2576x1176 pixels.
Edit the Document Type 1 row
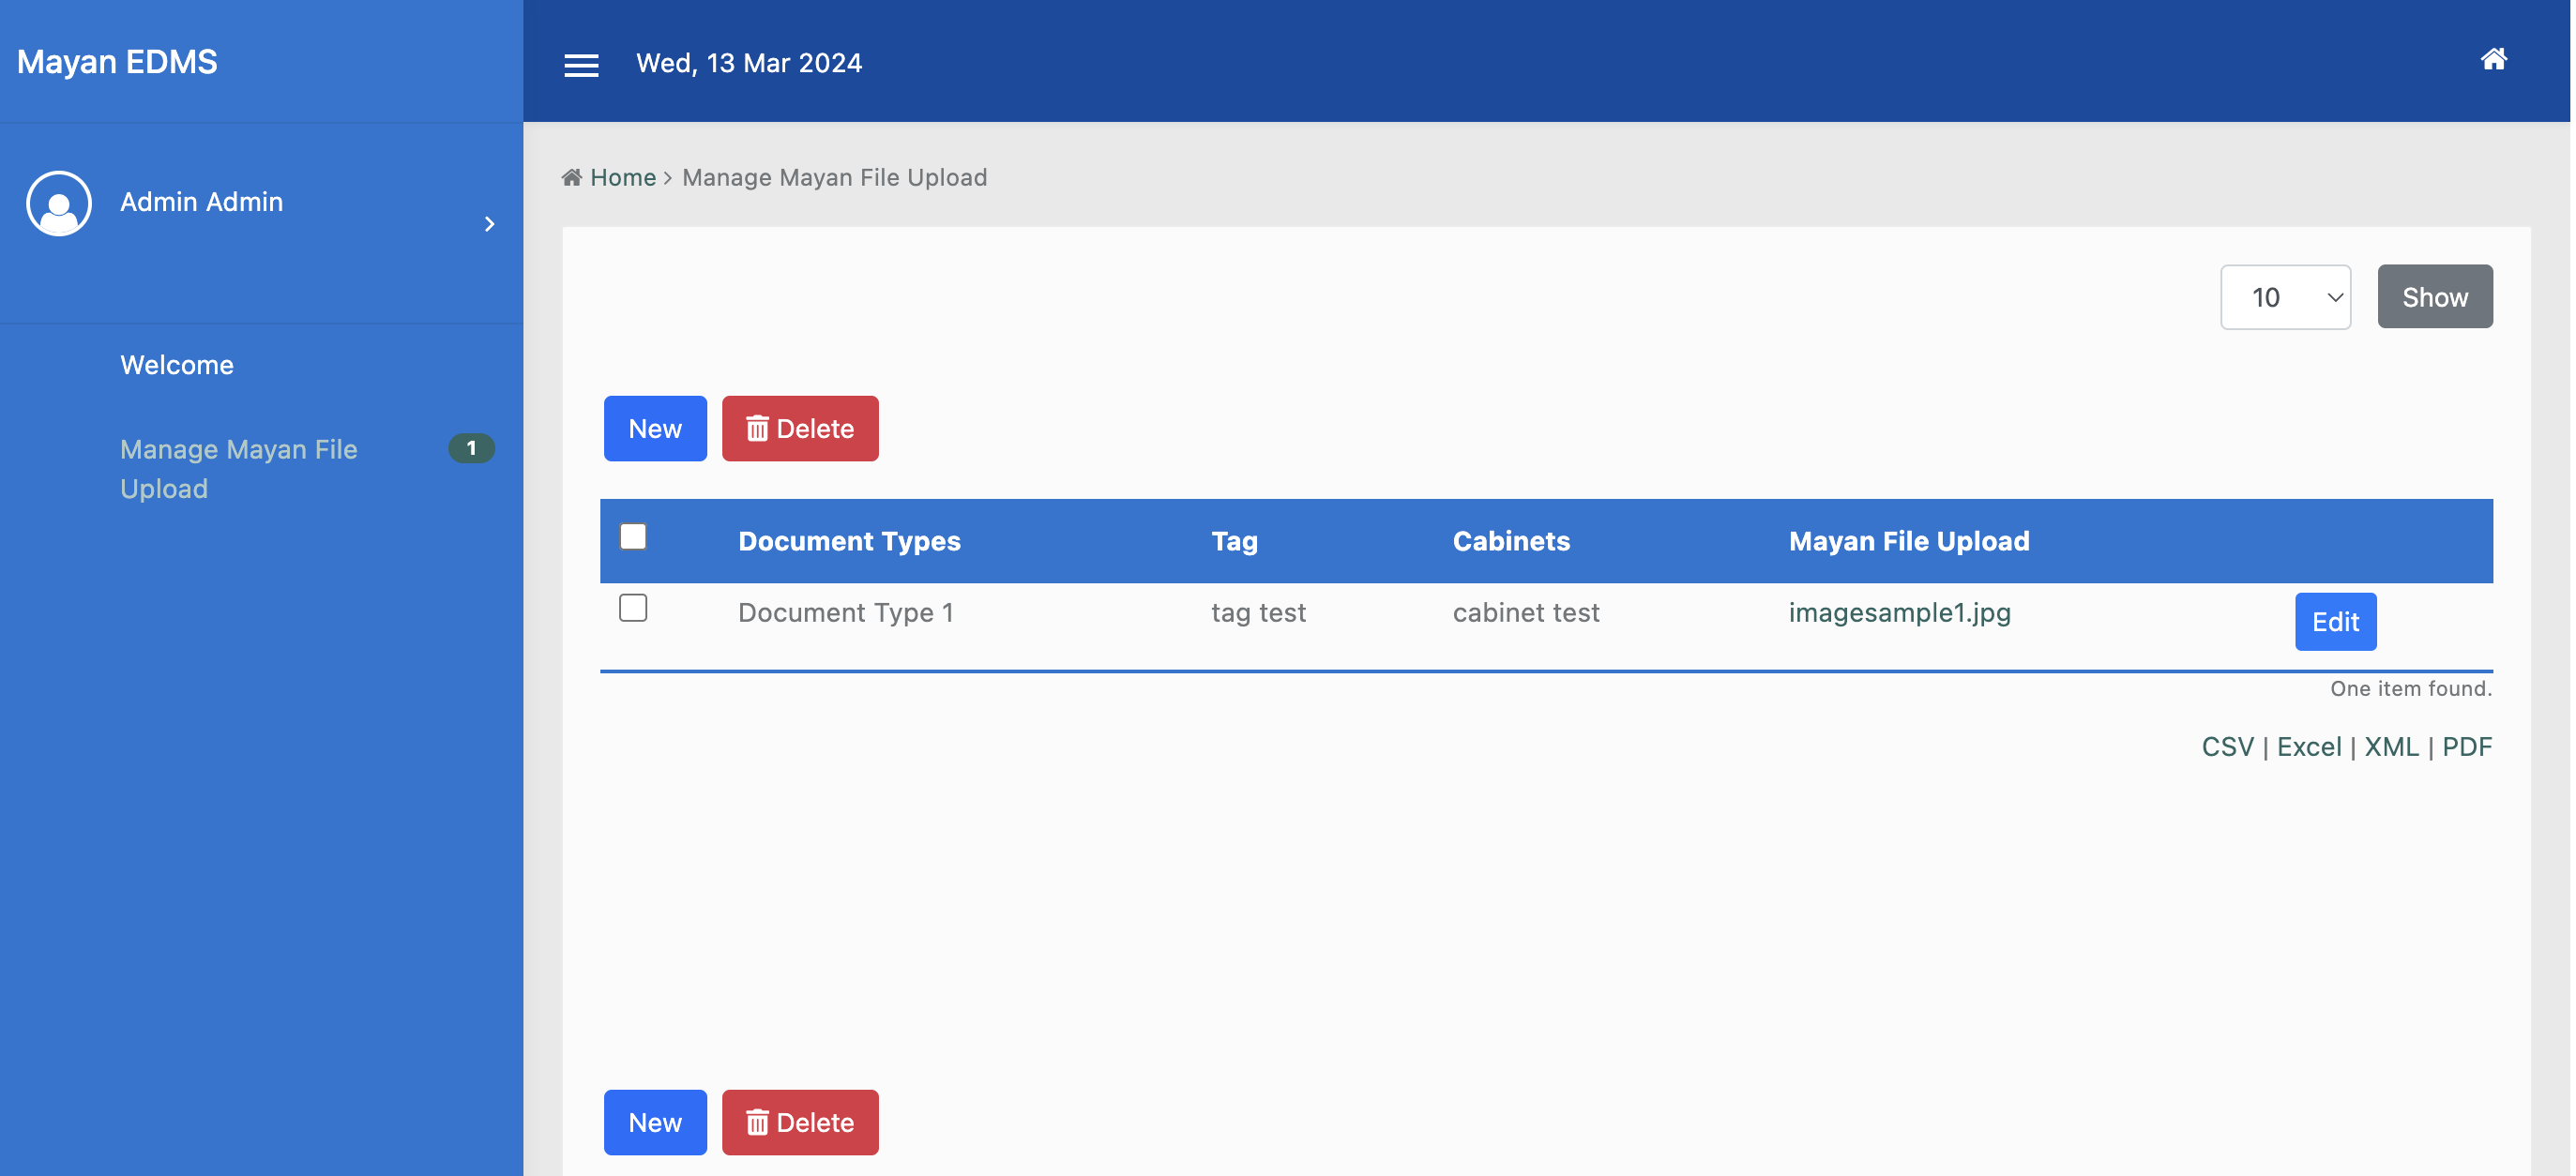coord(2335,622)
